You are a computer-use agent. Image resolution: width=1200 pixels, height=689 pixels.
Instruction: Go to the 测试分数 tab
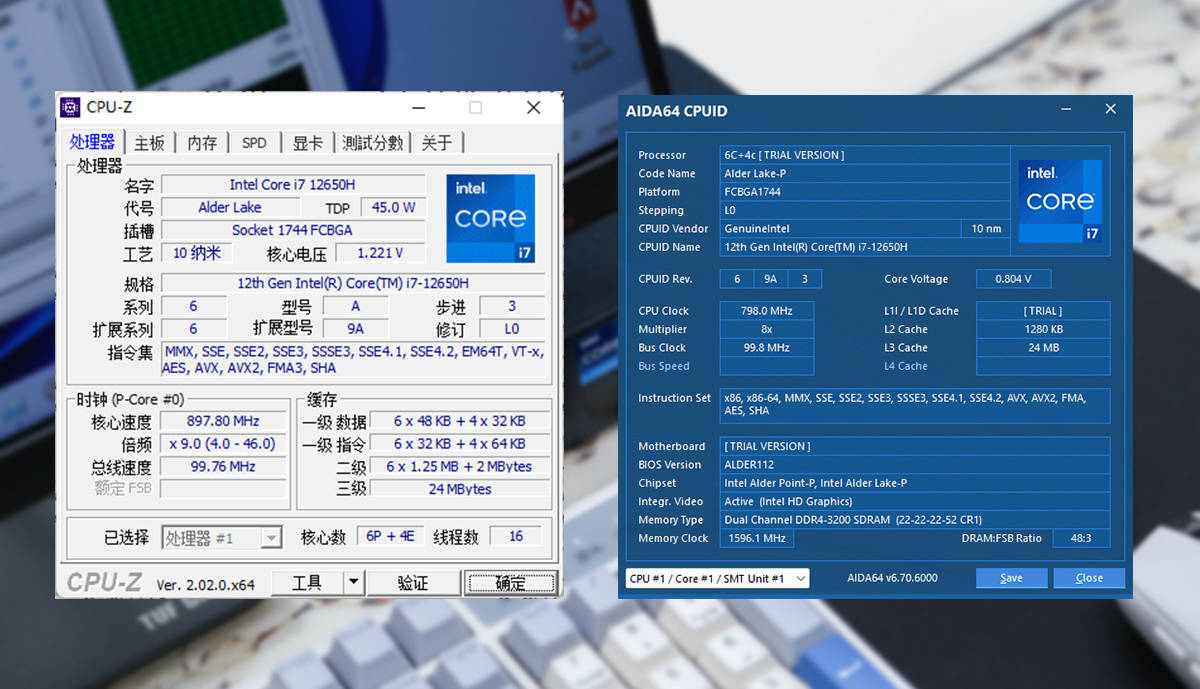[372, 143]
